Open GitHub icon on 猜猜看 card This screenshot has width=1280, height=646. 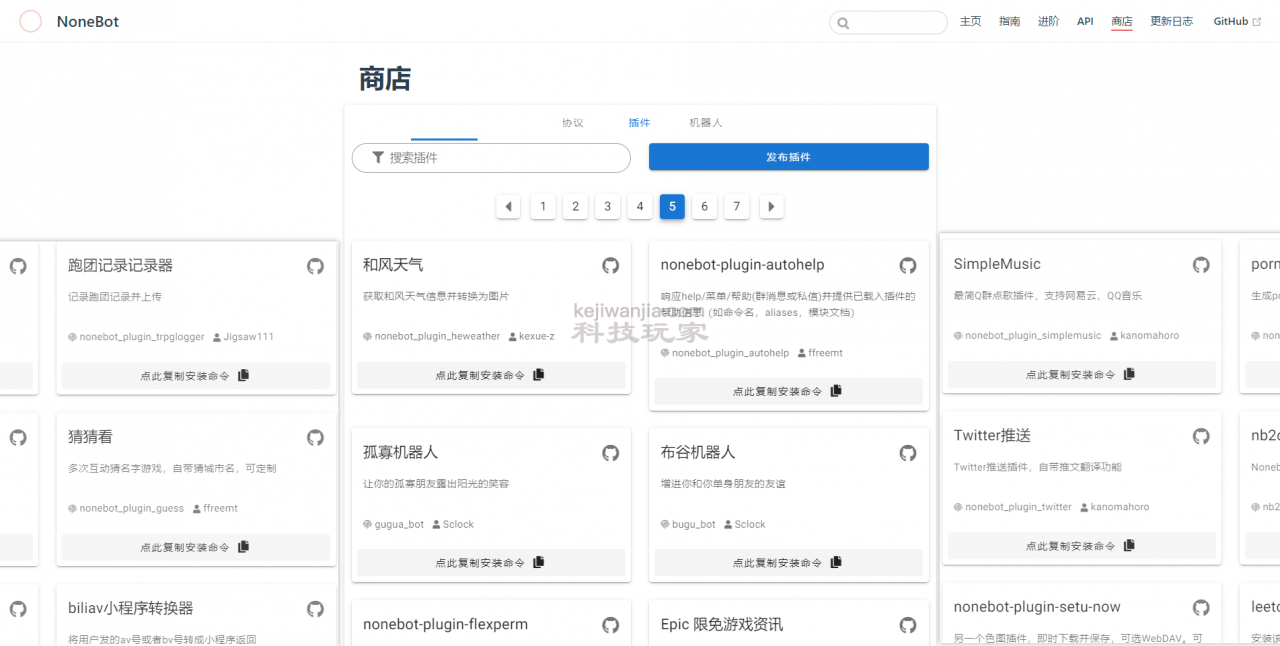315,438
